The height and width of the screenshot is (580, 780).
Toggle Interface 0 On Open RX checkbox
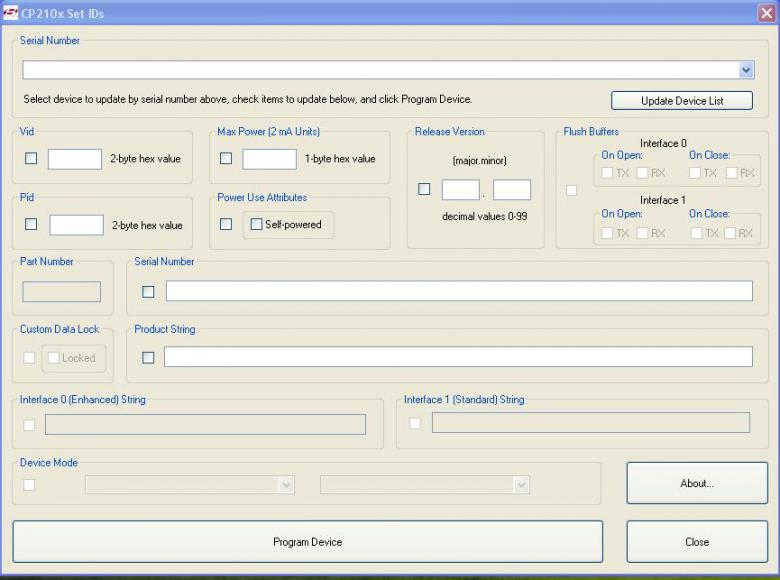642,173
